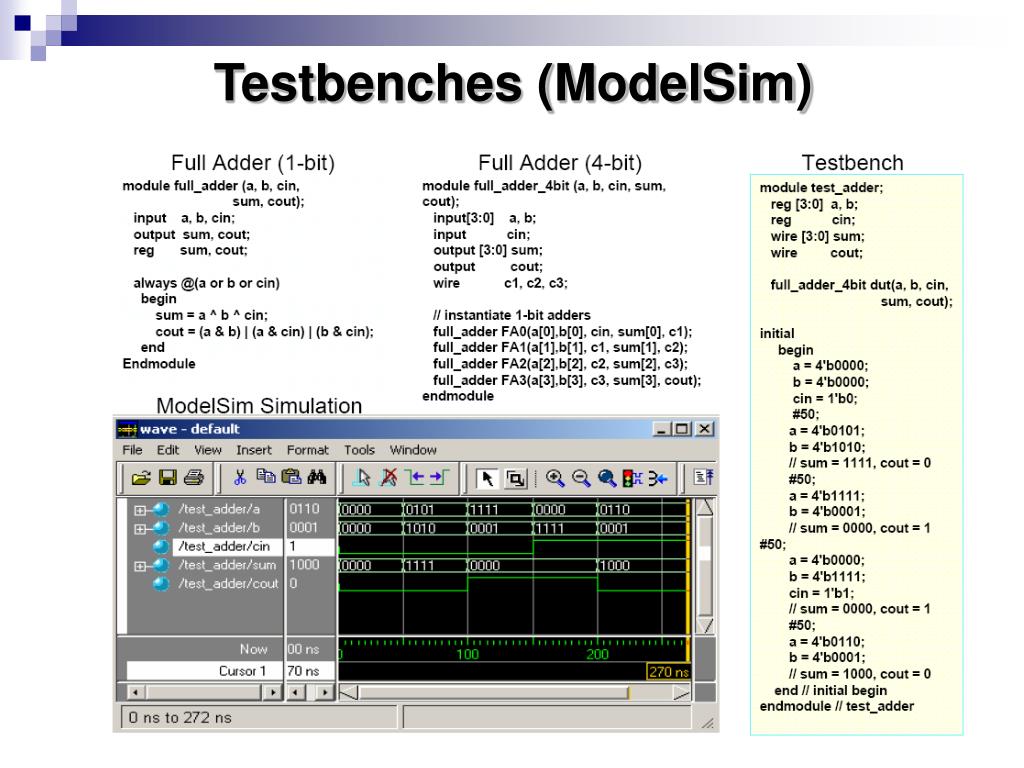Click the Zoom Full filled magnifier icon
1024x768 pixels.
tap(607, 479)
